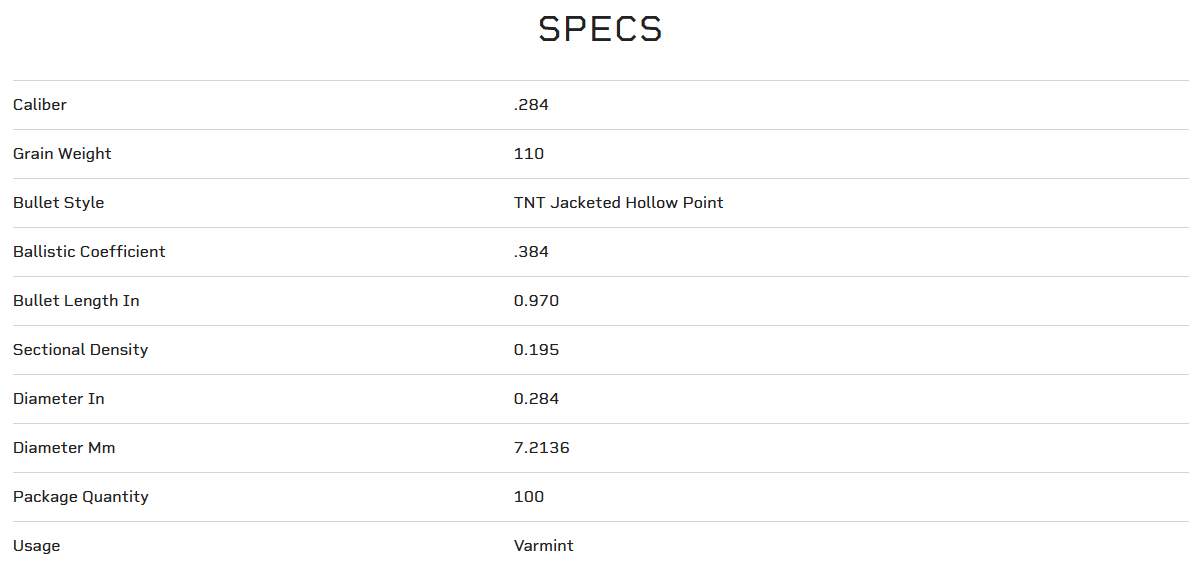Click the .384 ballistic coefficient value
The width and height of the screenshot is (1195, 564).
[531, 252]
